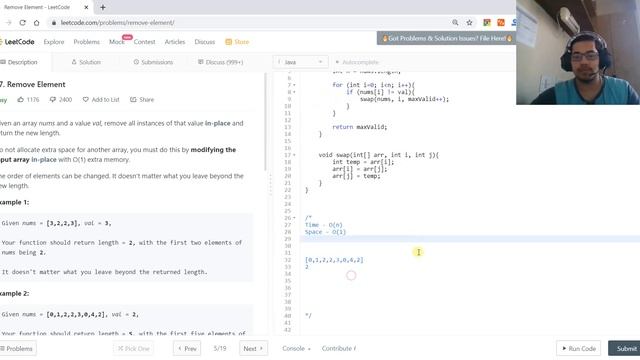The height and width of the screenshot is (360, 640).
Task: Go to the Prev problem
Action: [x=187, y=349]
